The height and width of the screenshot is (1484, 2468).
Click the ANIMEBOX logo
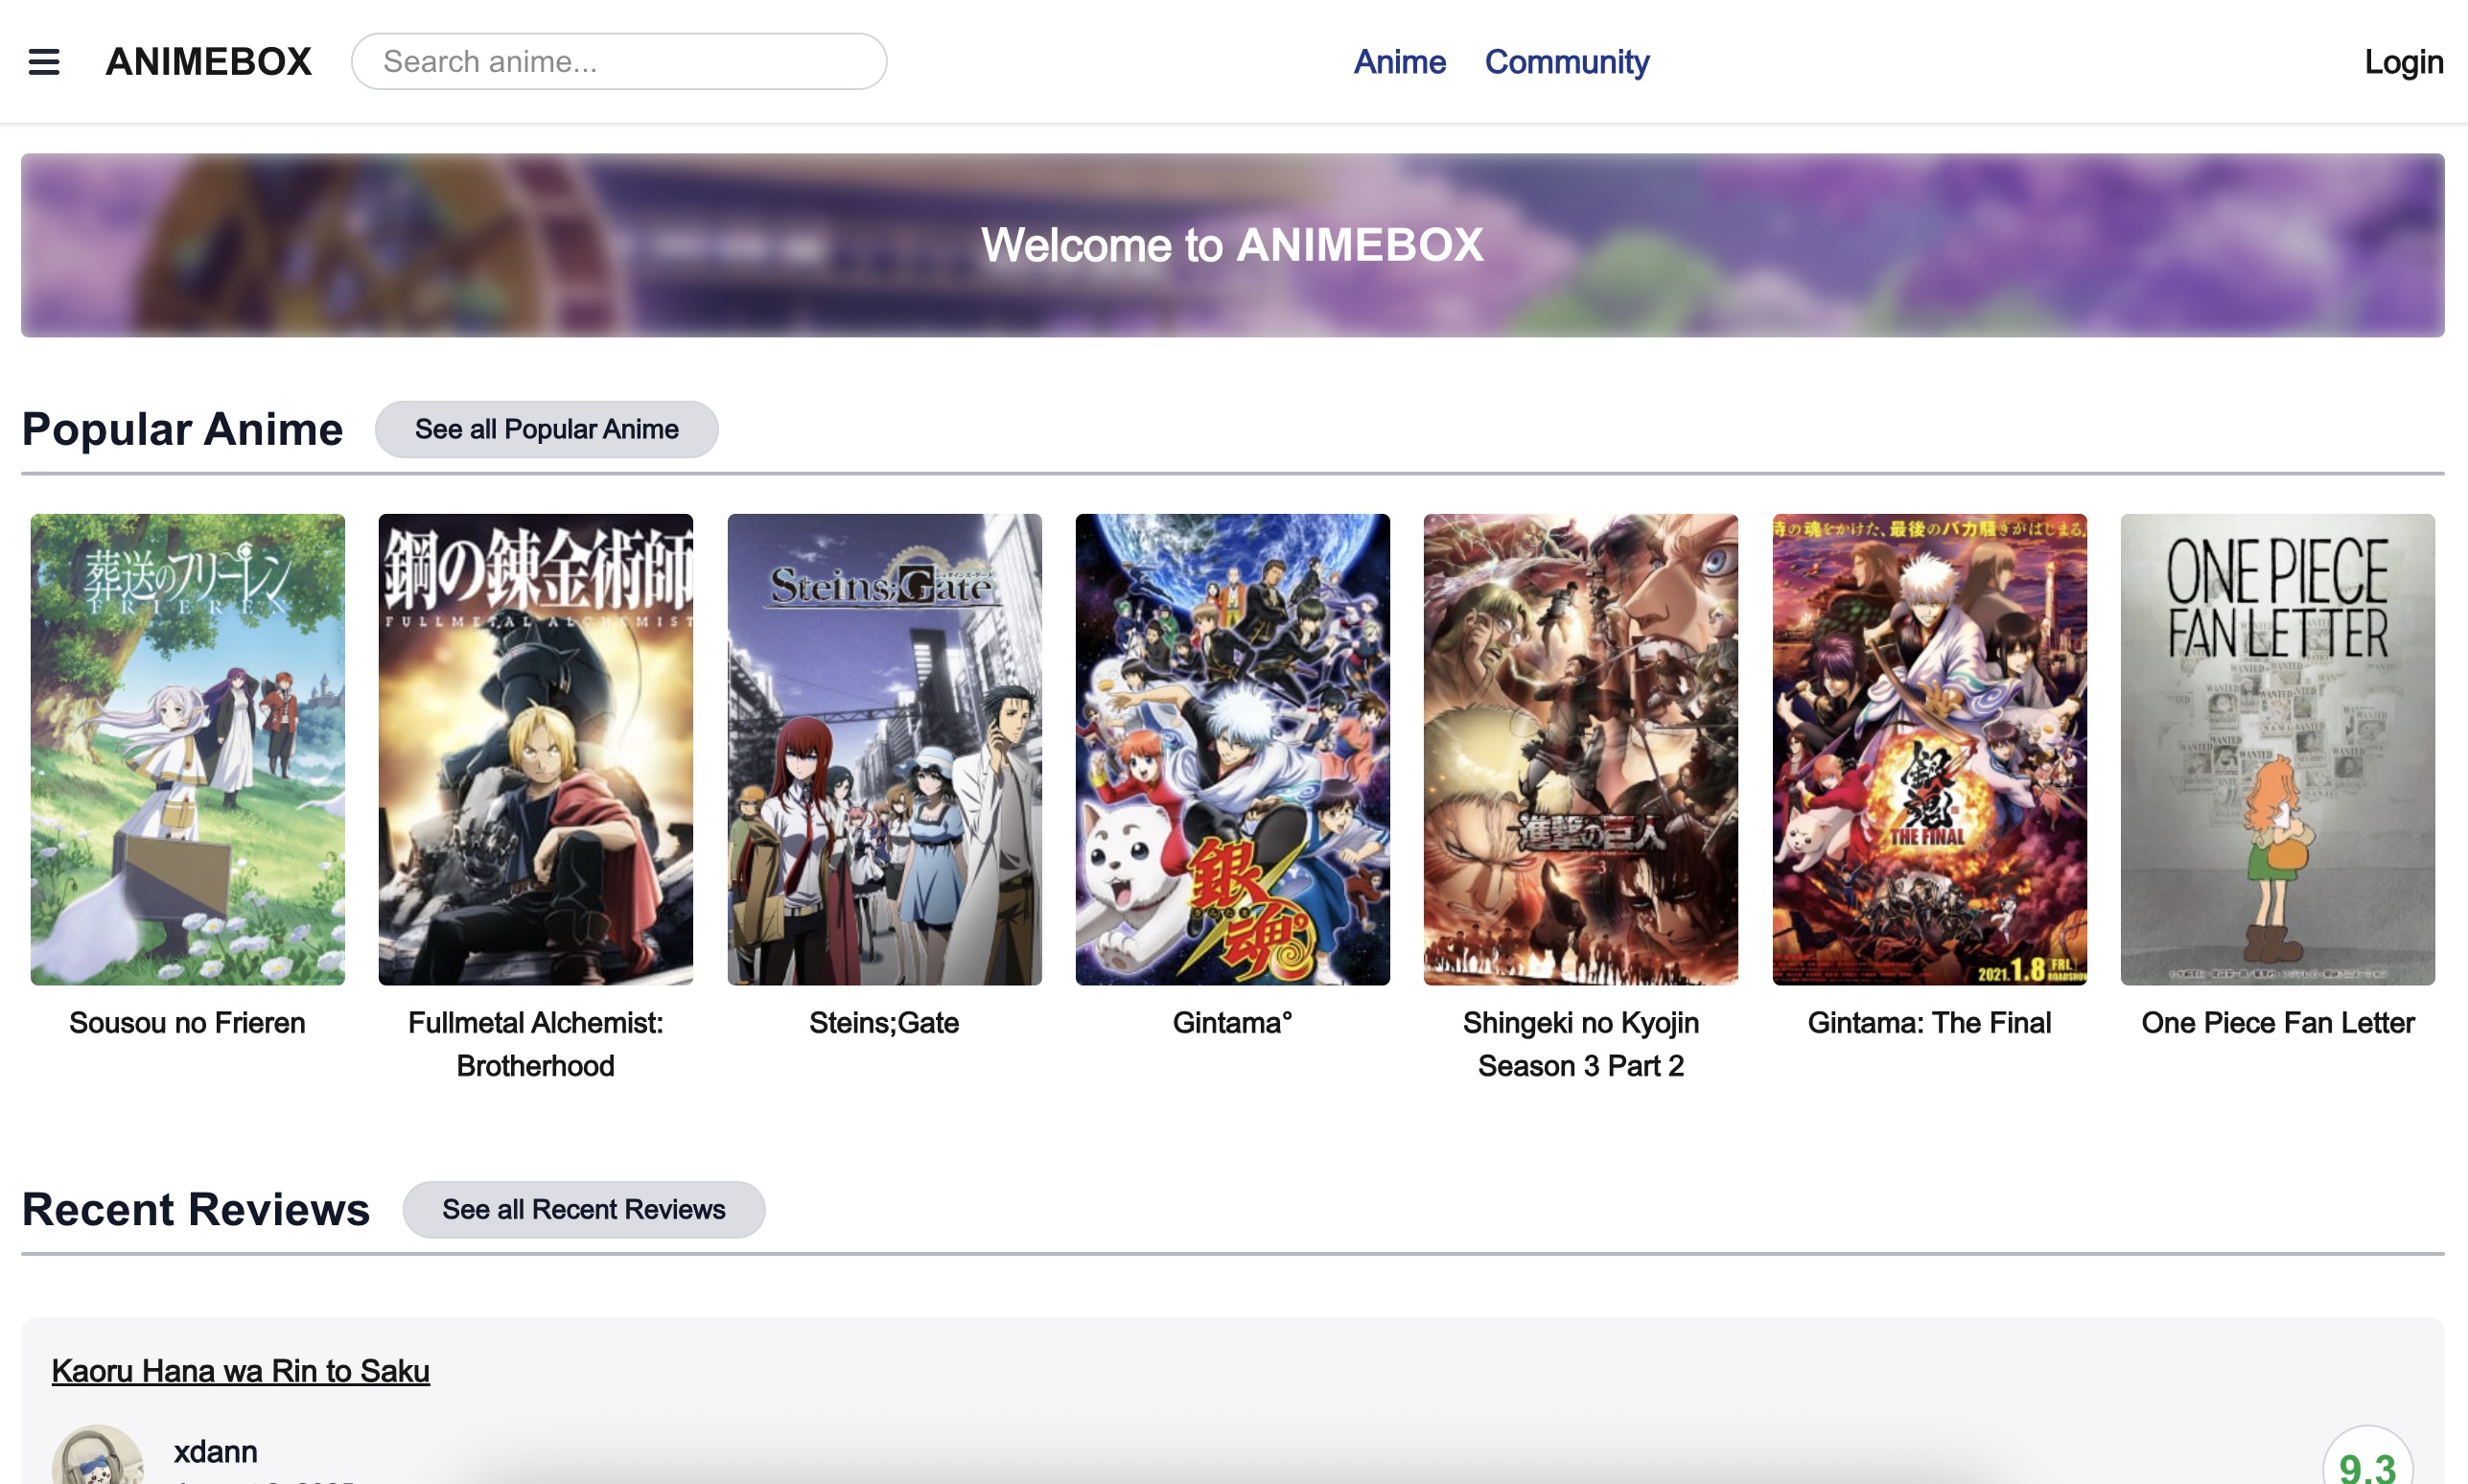[x=209, y=62]
